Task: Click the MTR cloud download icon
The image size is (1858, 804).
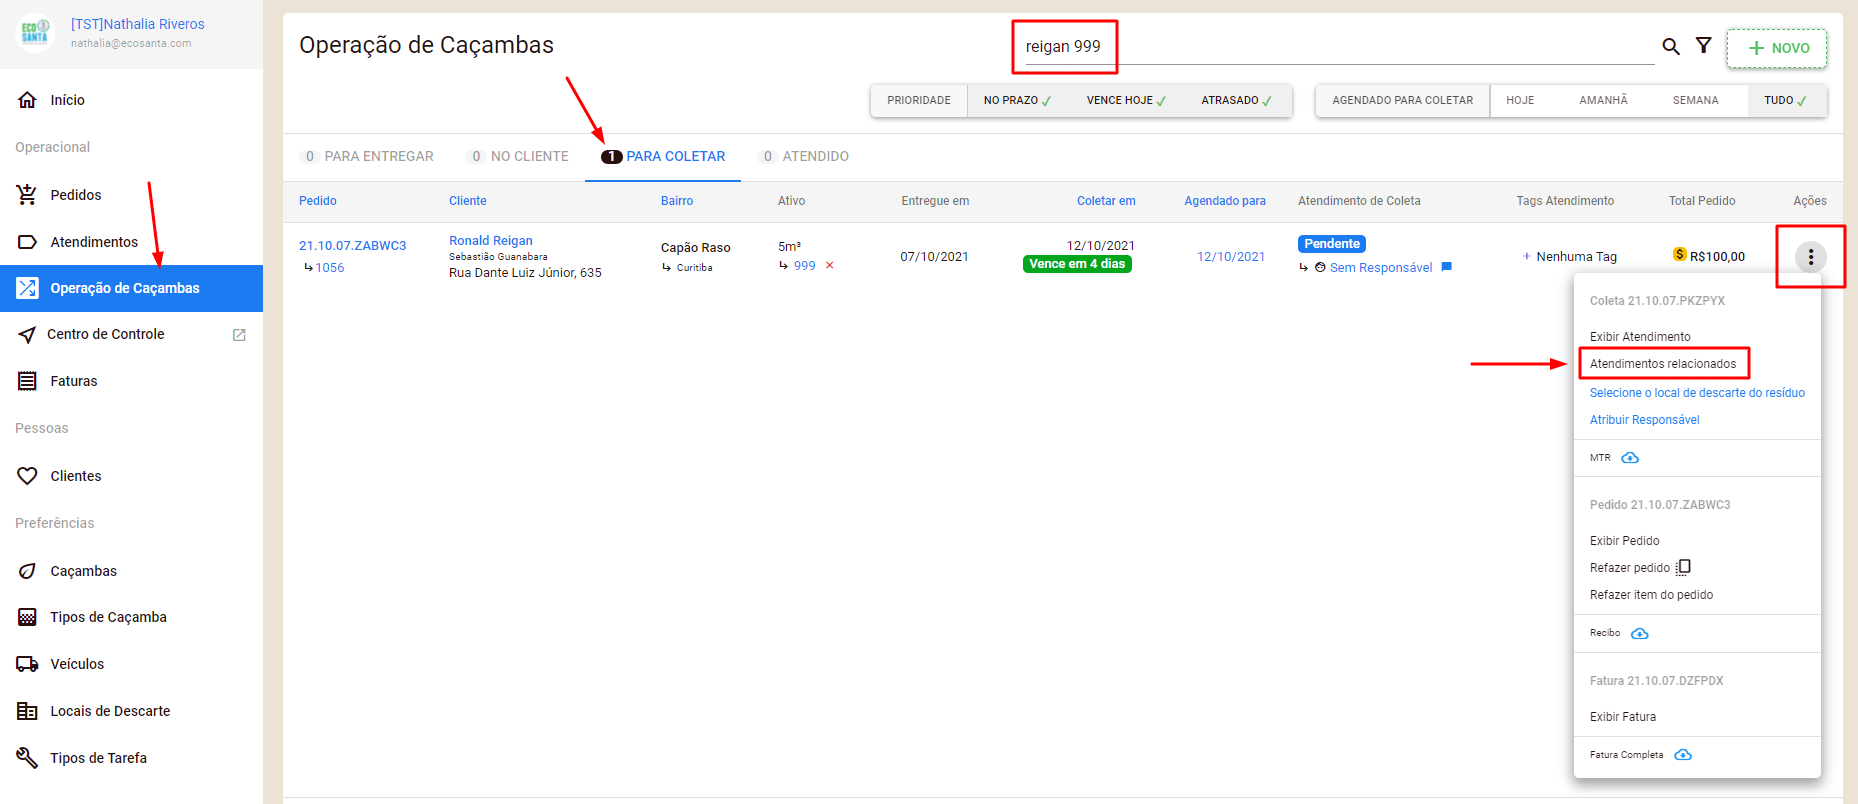Action: point(1630,458)
